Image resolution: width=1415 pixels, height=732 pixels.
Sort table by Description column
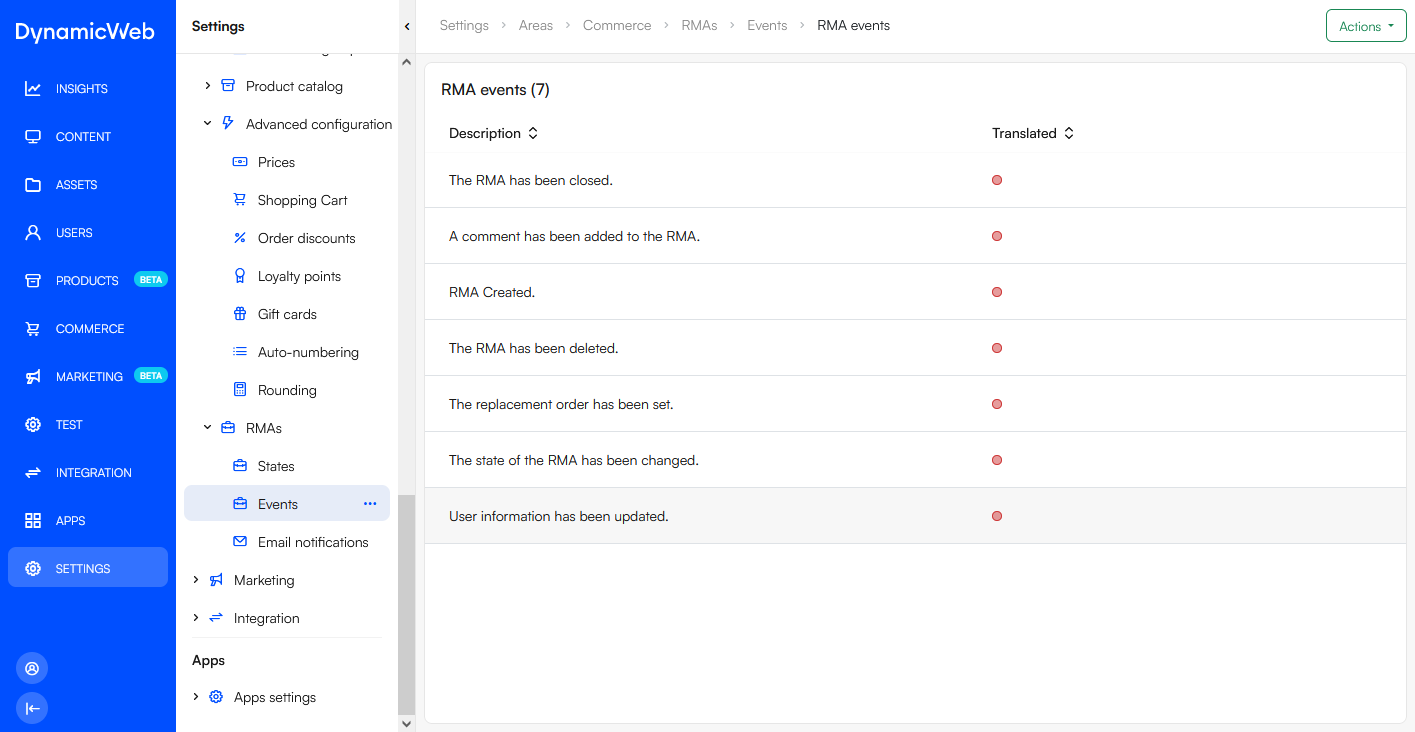coord(494,133)
